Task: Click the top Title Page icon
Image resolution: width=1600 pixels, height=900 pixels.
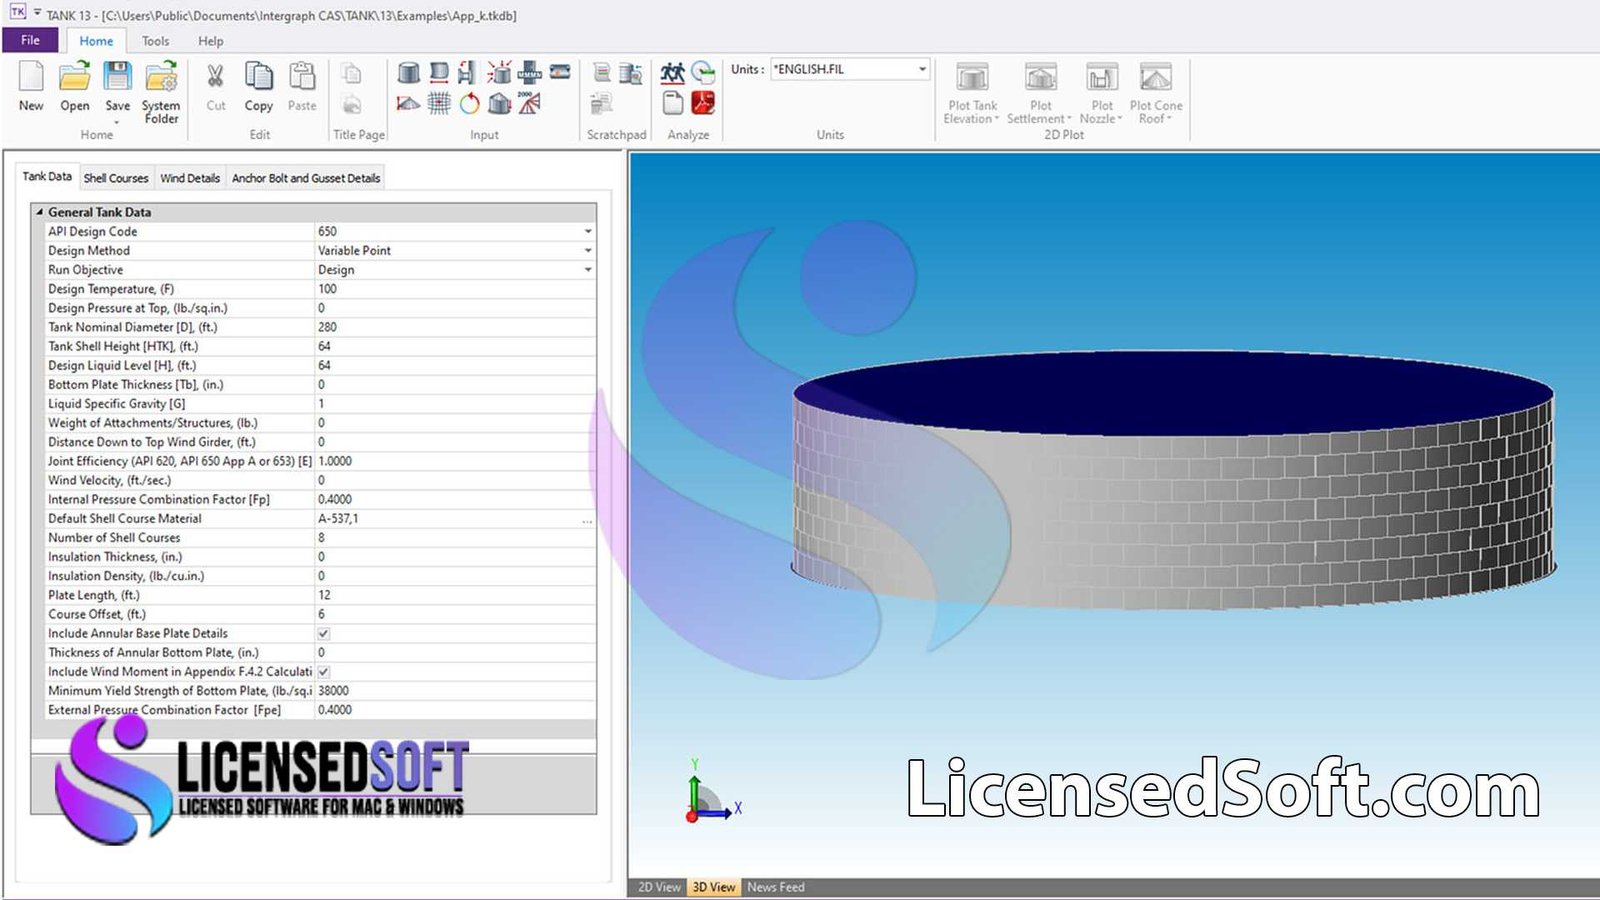Action: (x=351, y=73)
